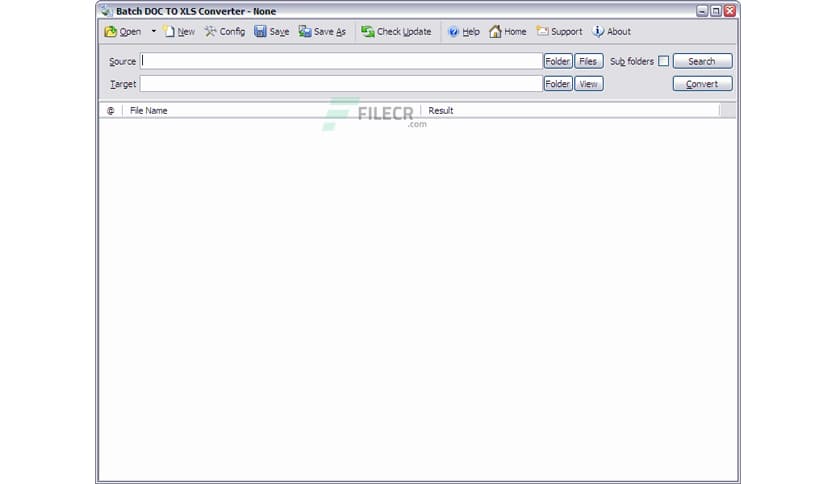Image resolution: width=836 pixels, height=484 pixels.
Task: Maximize the converter window
Action: [x=716, y=11]
